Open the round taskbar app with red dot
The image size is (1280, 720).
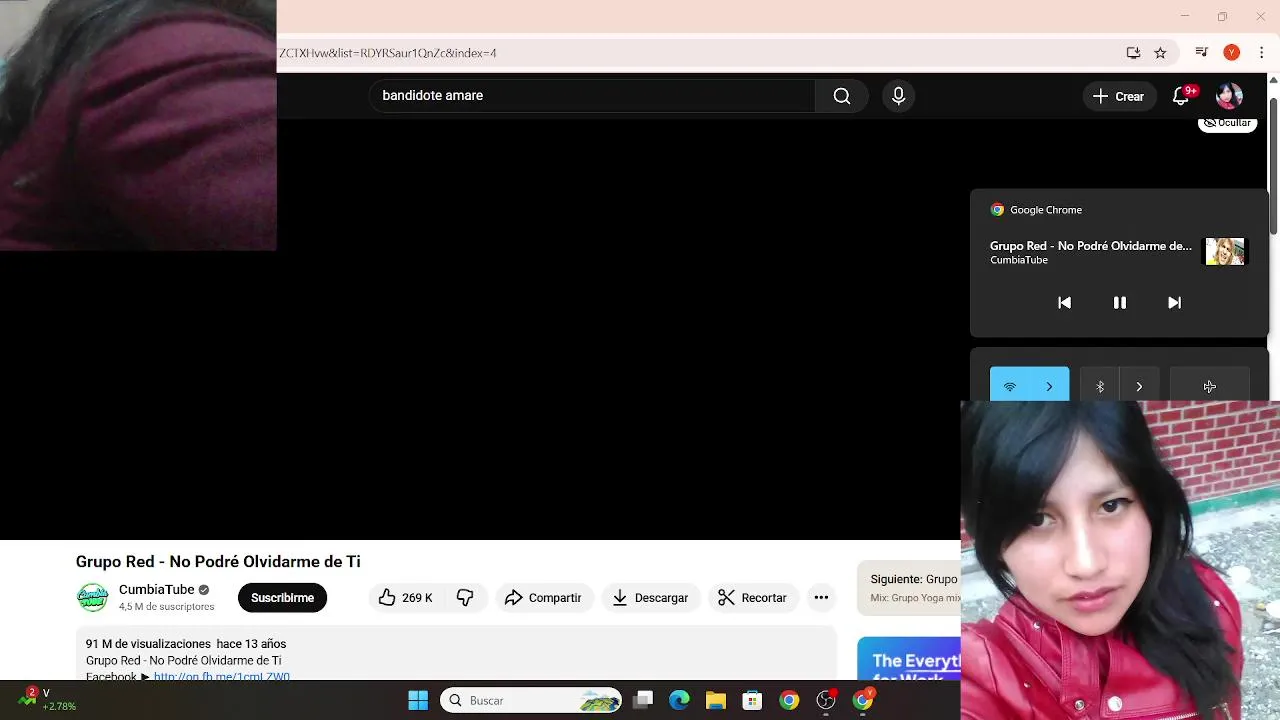coord(826,700)
